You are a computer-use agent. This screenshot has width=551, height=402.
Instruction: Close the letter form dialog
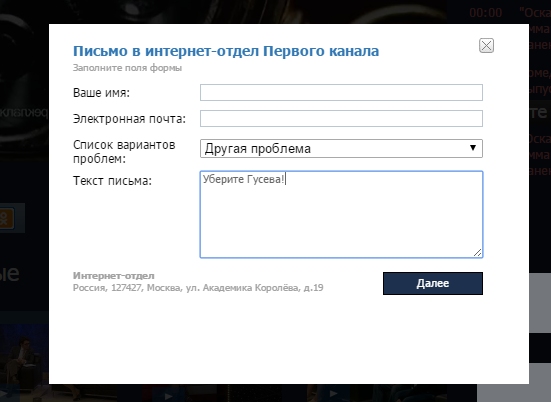pyautogui.click(x=486, y=46)
